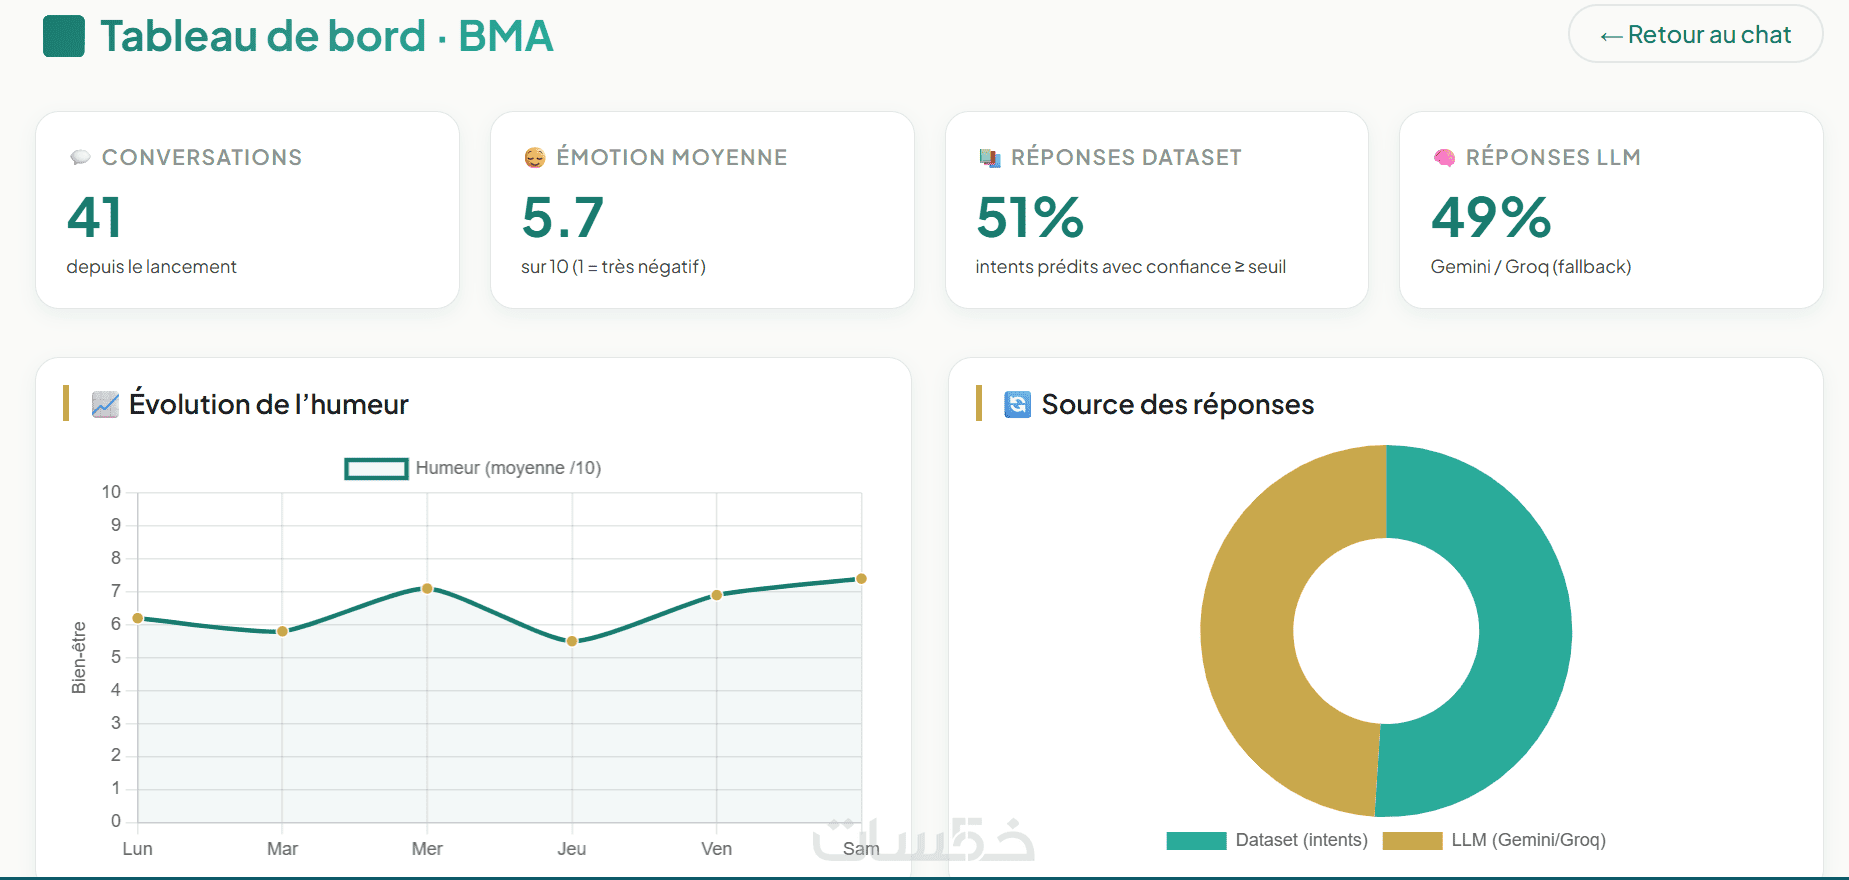The height and width of the screenshot is (880, 1849).
Task: Click the gold LLM segment of the donut
Action: (x=1247, y=630)
